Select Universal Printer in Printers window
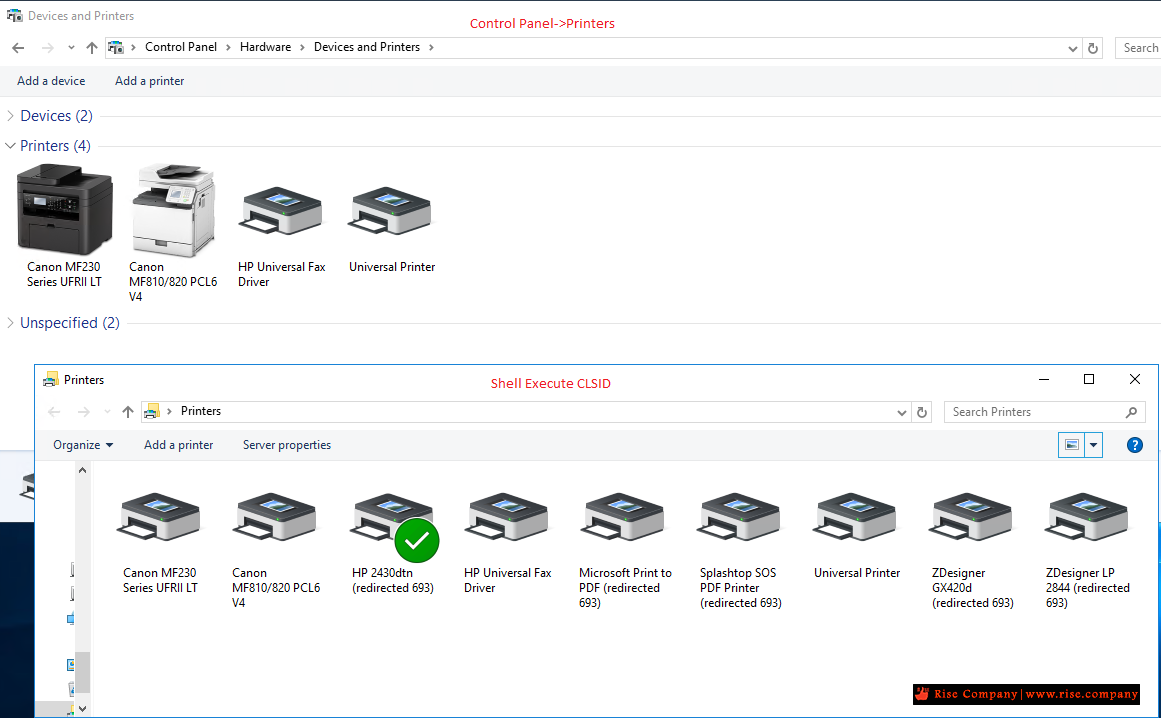Image resolution: width=1161 pixels, height=718 pixels. pyautogui.click(x=857, y=535)
